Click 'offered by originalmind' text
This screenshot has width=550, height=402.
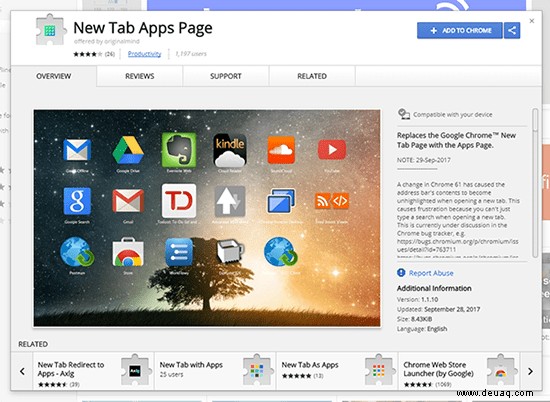[107, 41]
